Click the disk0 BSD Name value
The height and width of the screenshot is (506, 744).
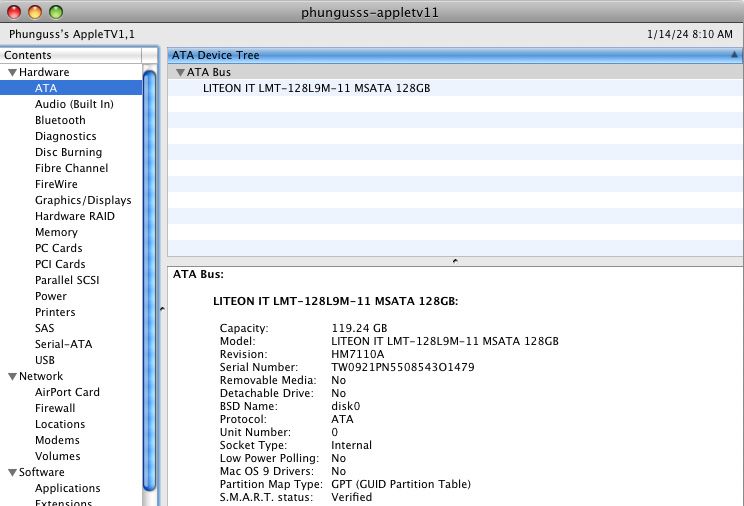(345, 406)
